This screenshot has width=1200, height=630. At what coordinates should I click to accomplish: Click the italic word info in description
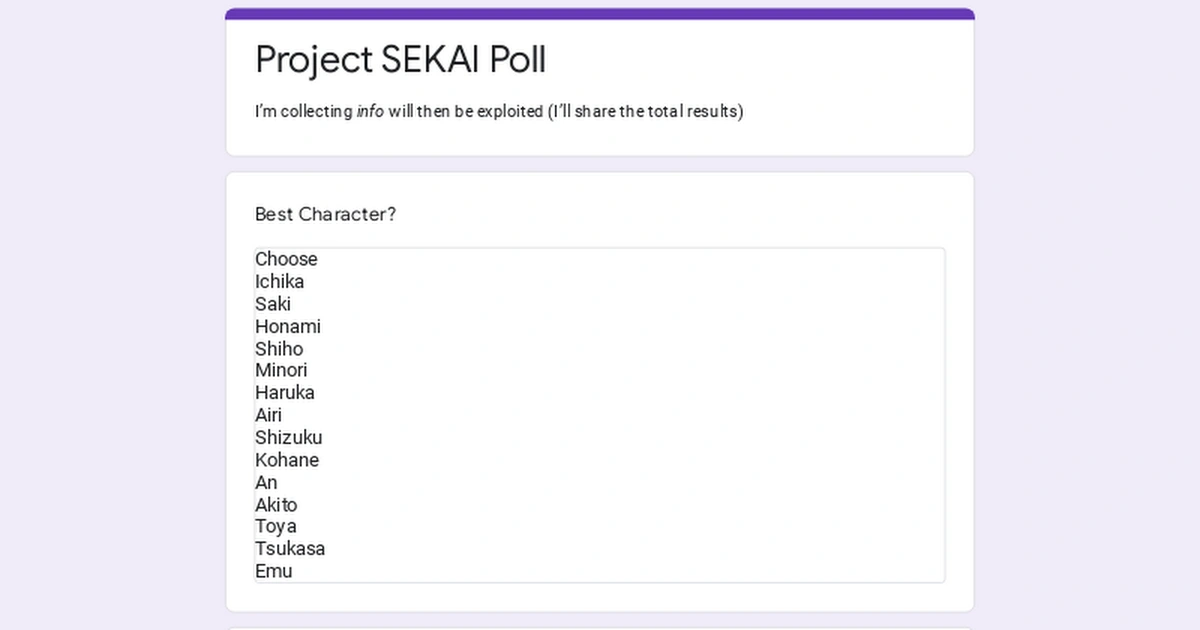[370, 111]
